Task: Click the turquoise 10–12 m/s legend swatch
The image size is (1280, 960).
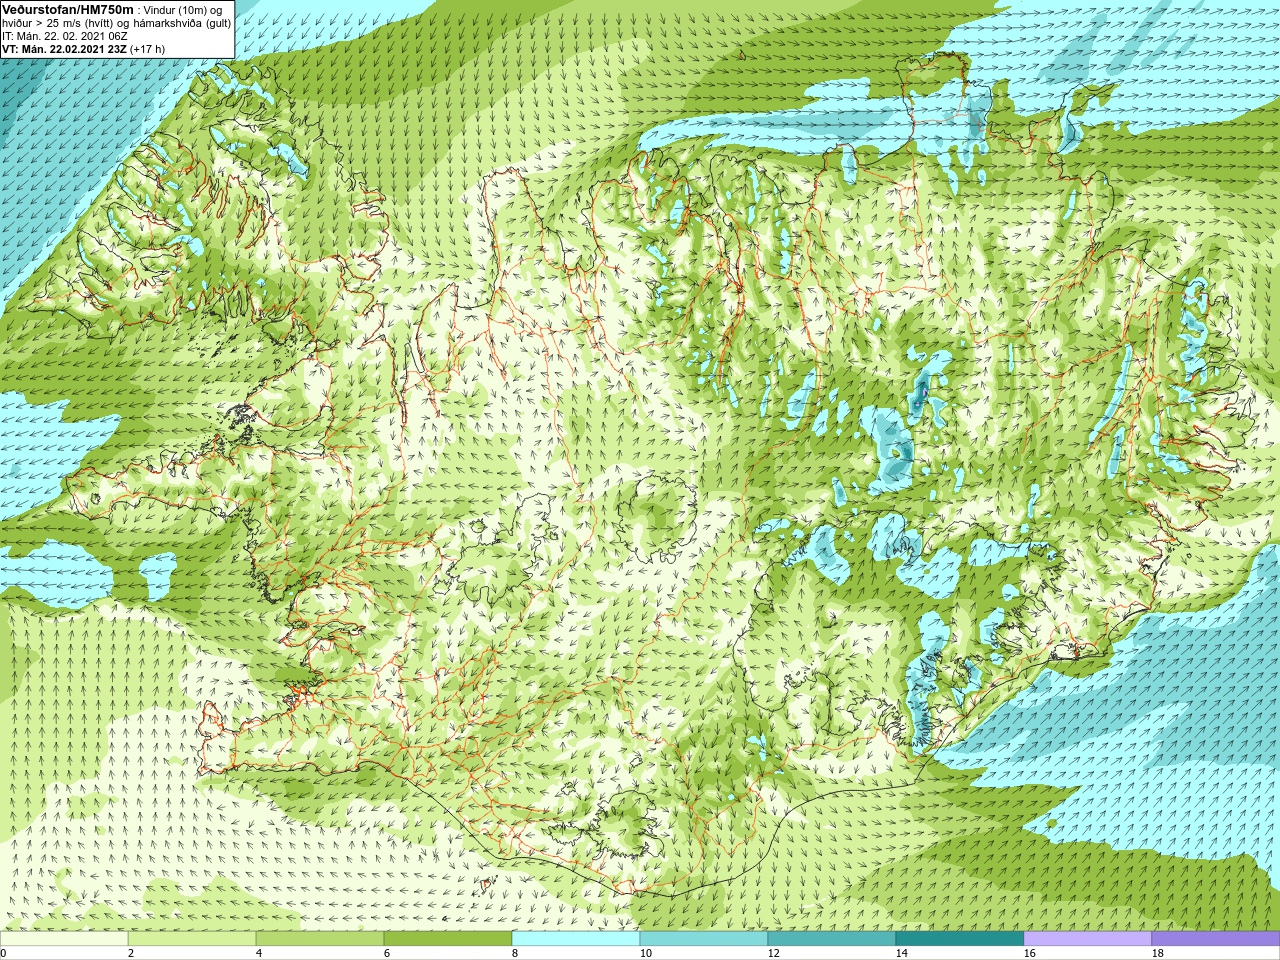Action: pos(704,939)
